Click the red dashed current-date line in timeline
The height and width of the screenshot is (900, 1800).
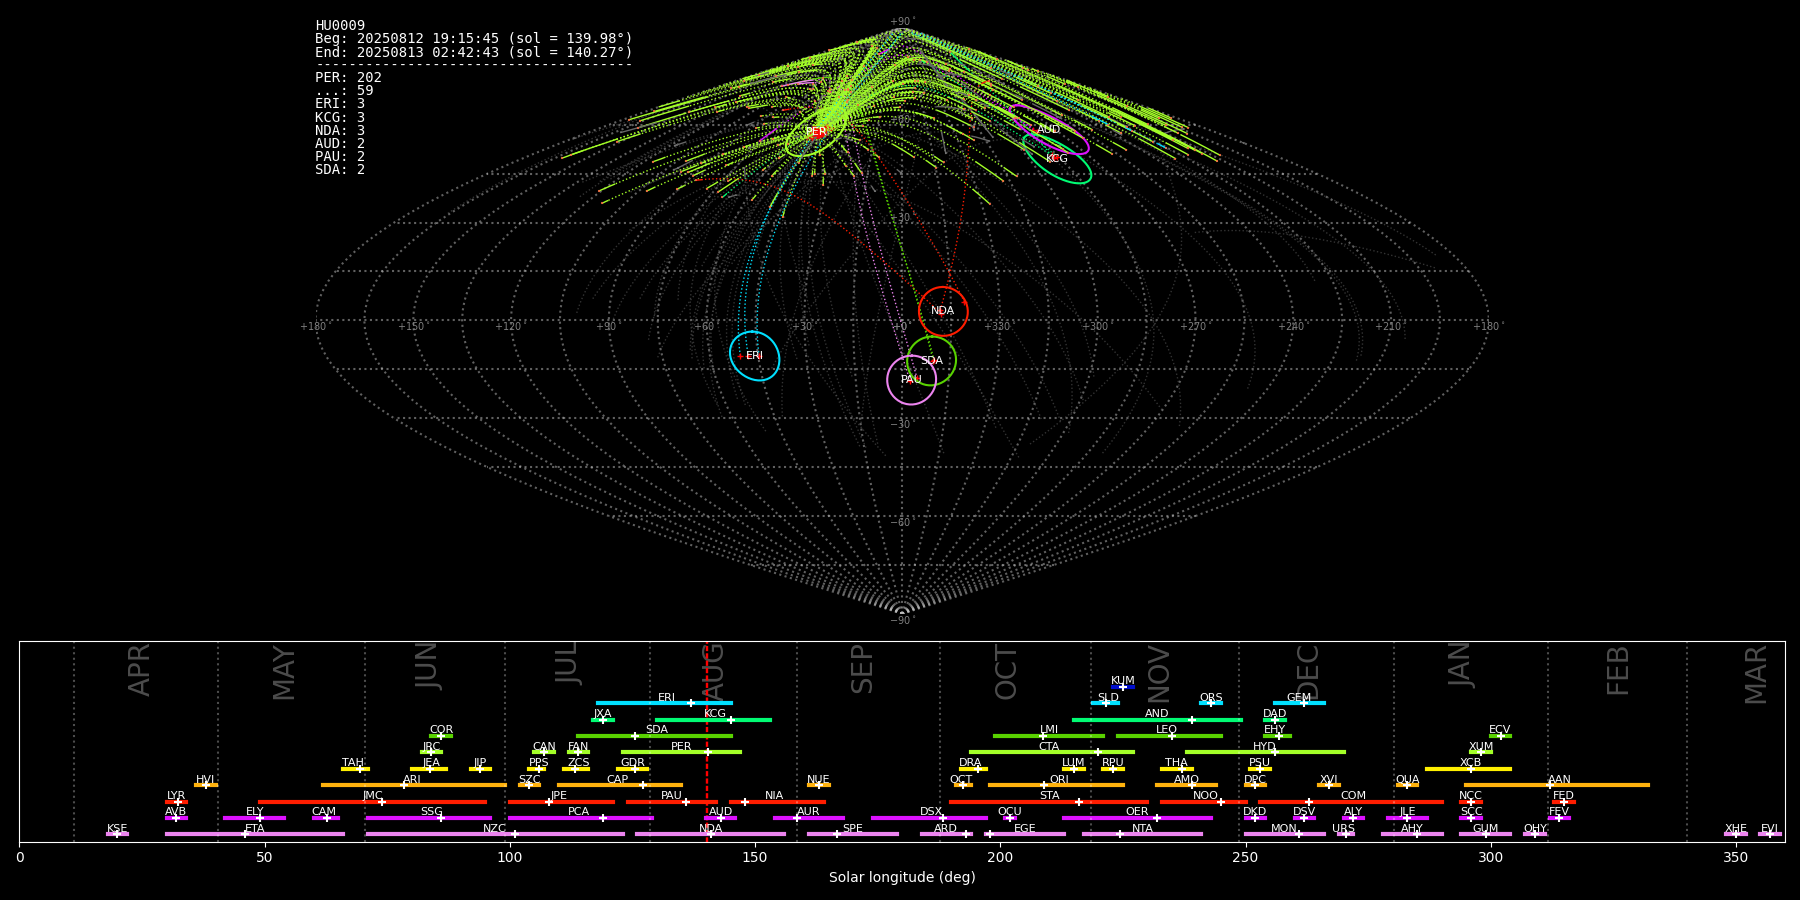pyautogui.click(x=707, y=741)
